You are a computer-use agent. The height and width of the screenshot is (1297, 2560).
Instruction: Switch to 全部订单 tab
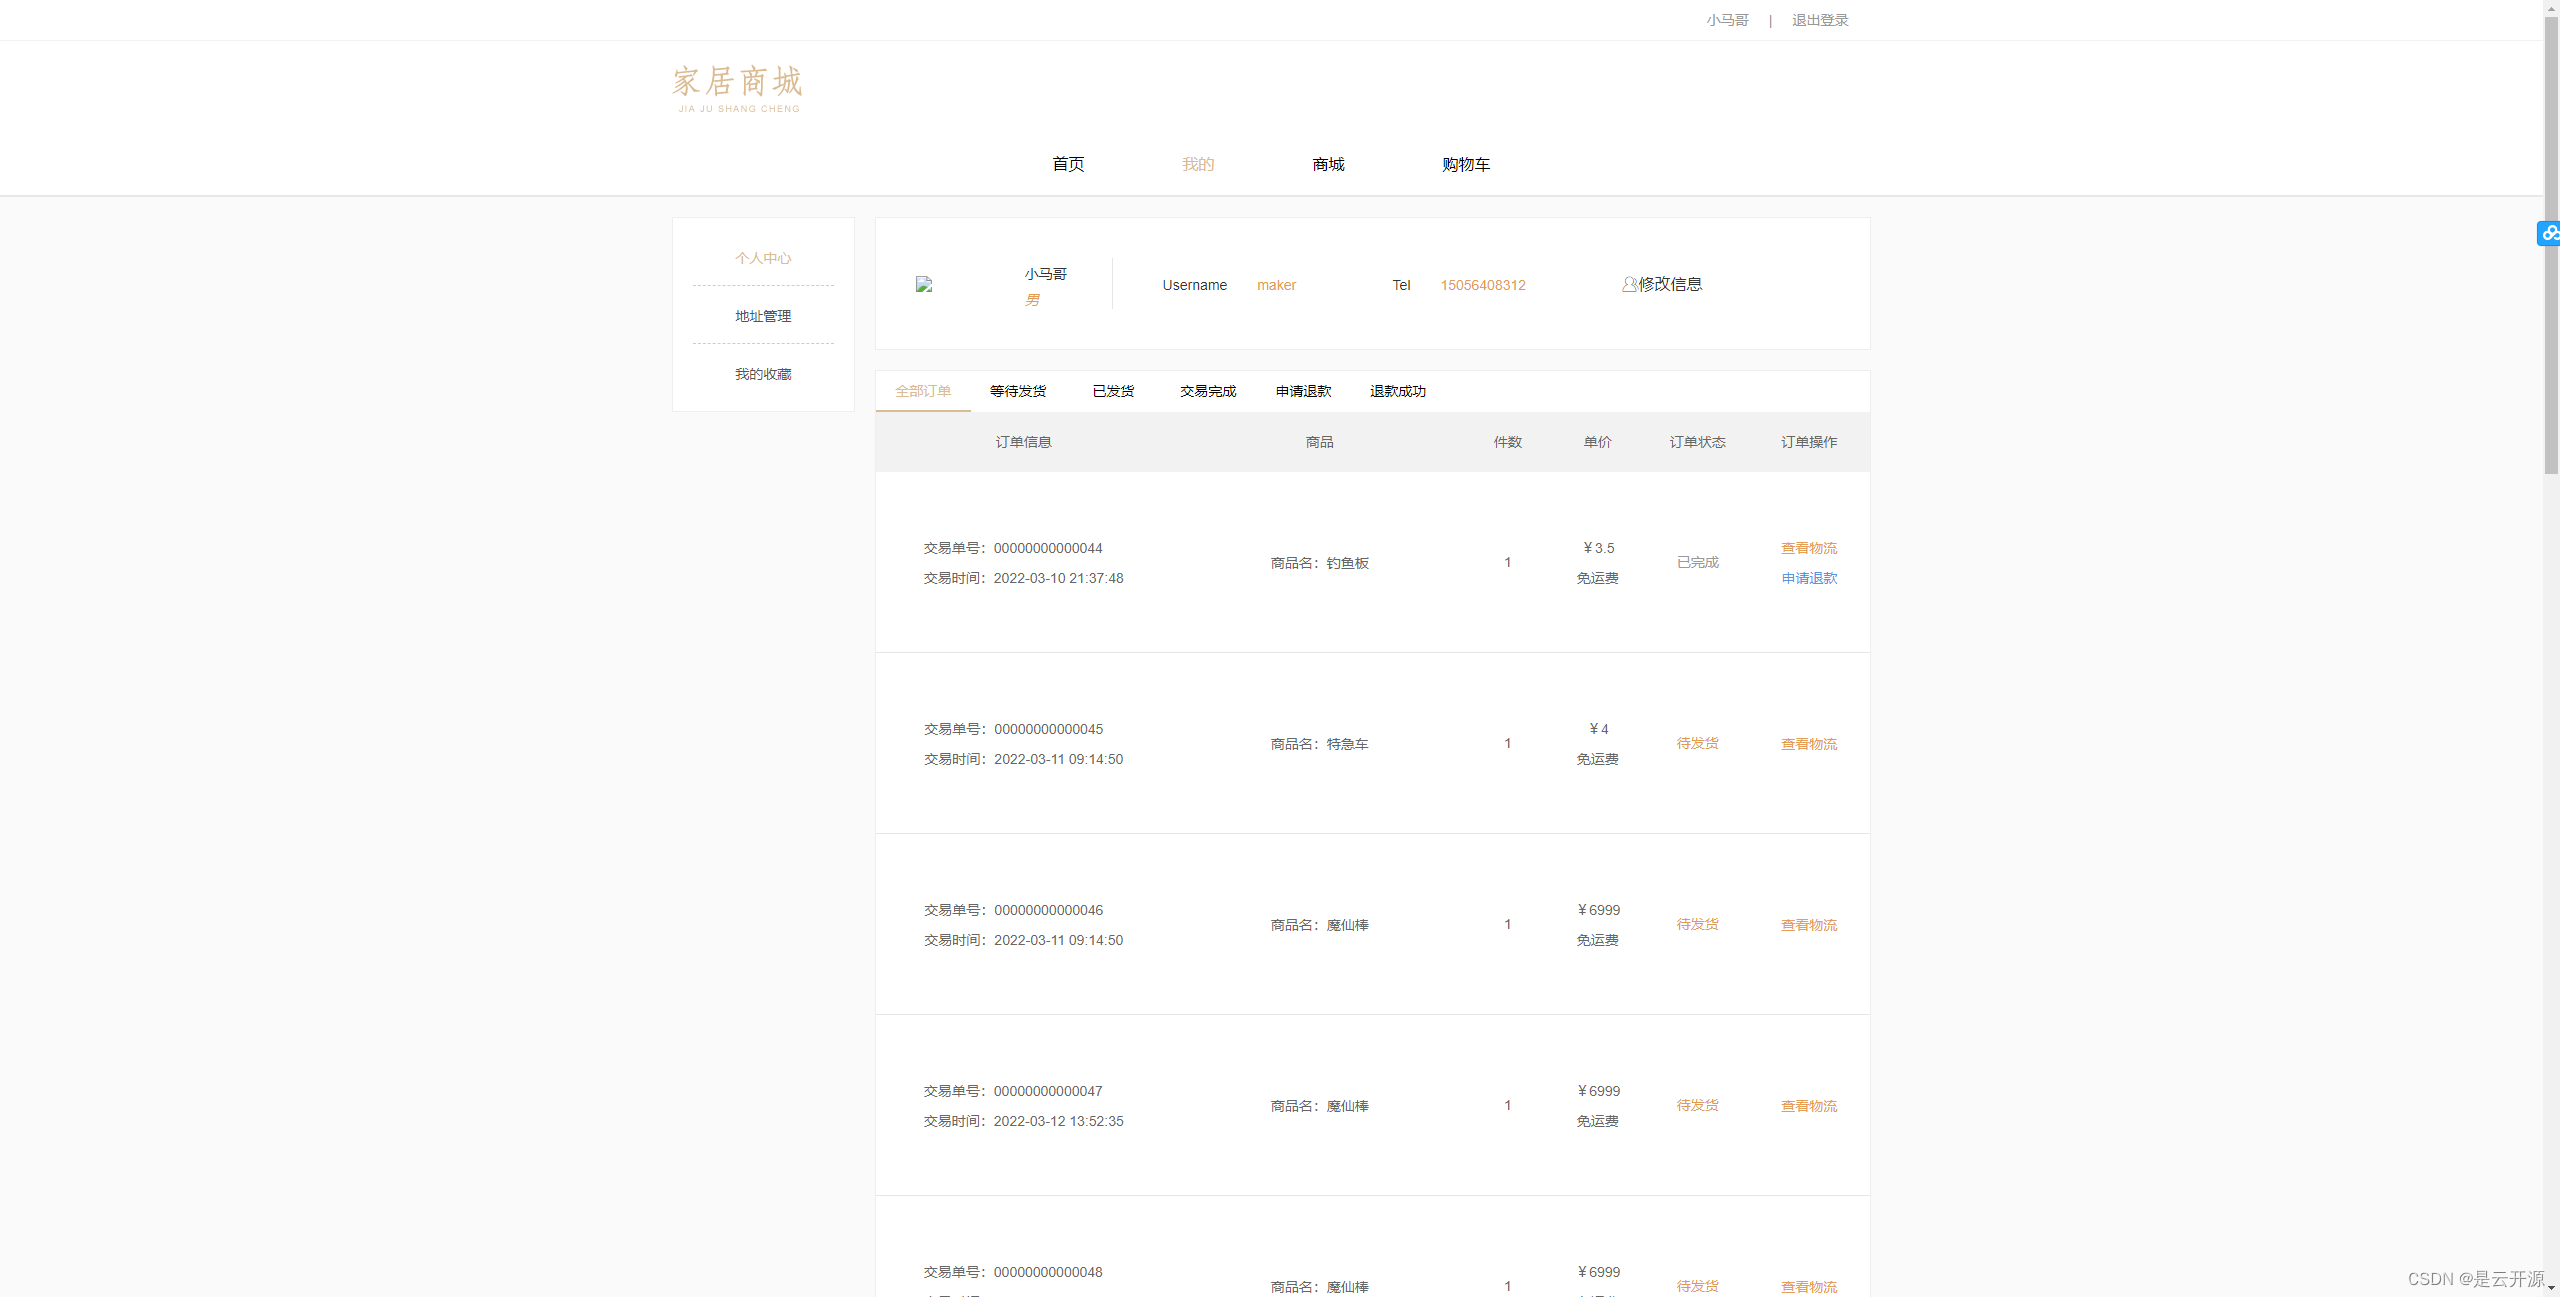click(923, 391)
